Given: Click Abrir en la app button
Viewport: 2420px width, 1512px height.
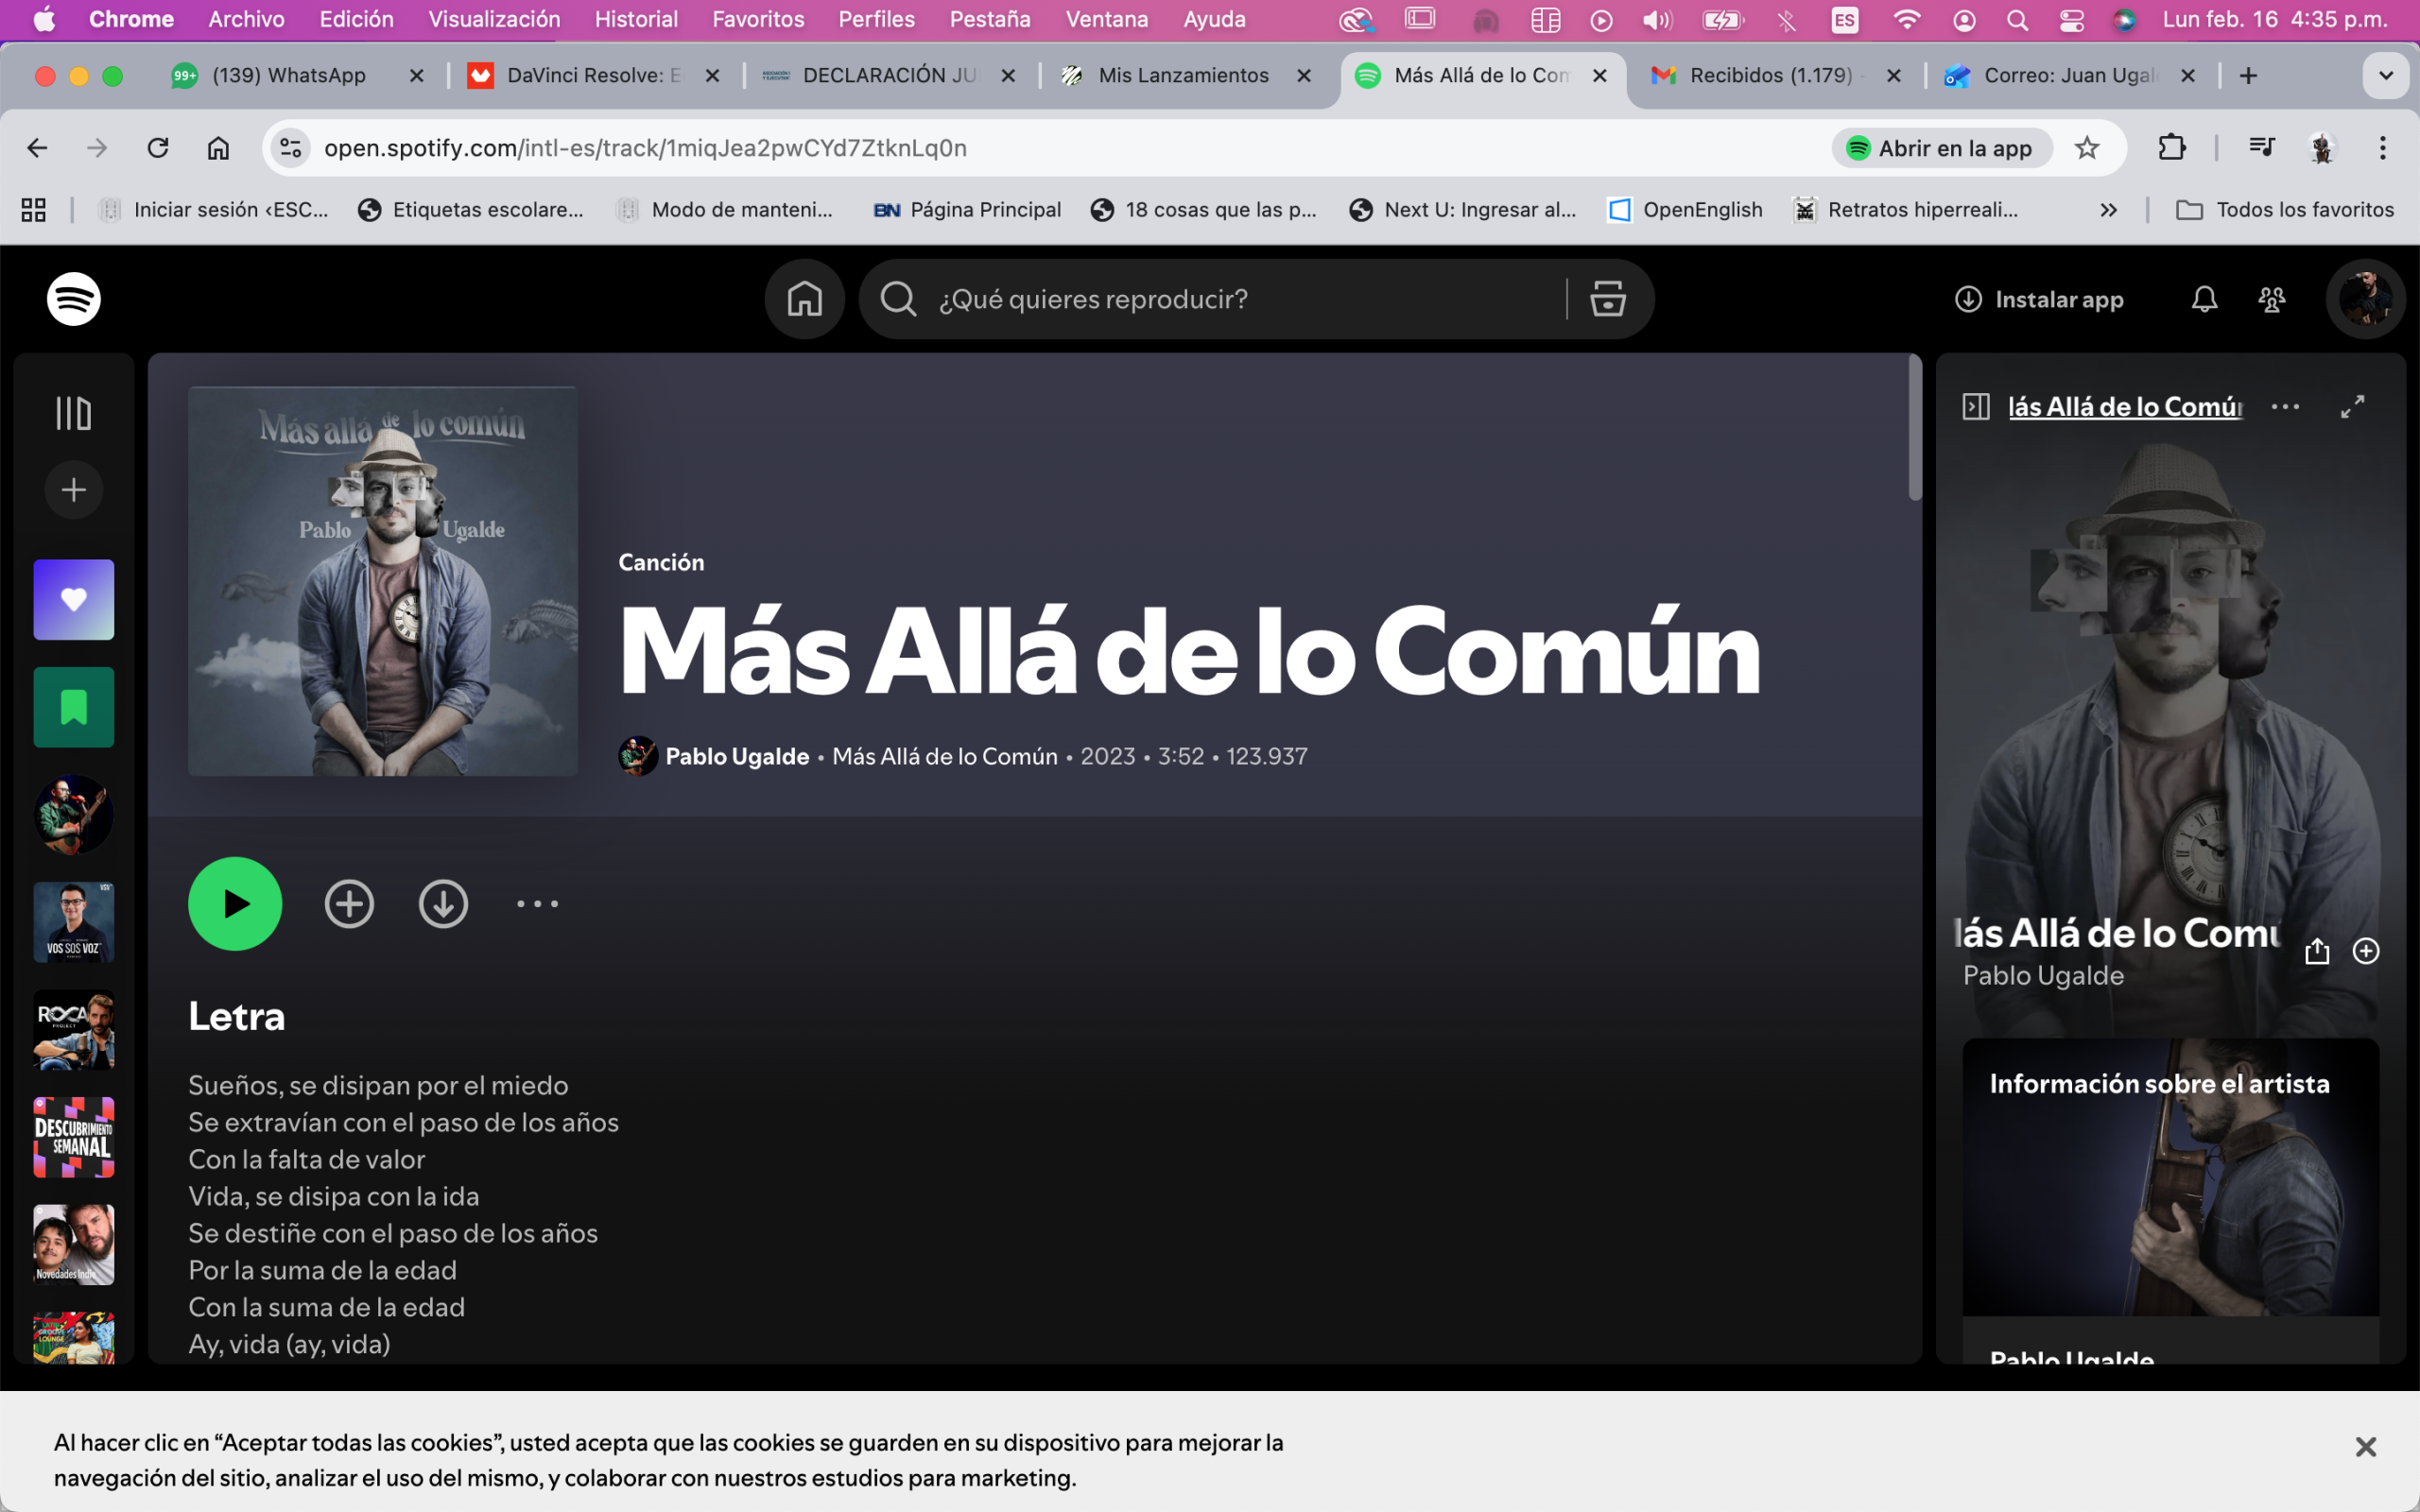Looking at the screenshot, I should 1940,148.
